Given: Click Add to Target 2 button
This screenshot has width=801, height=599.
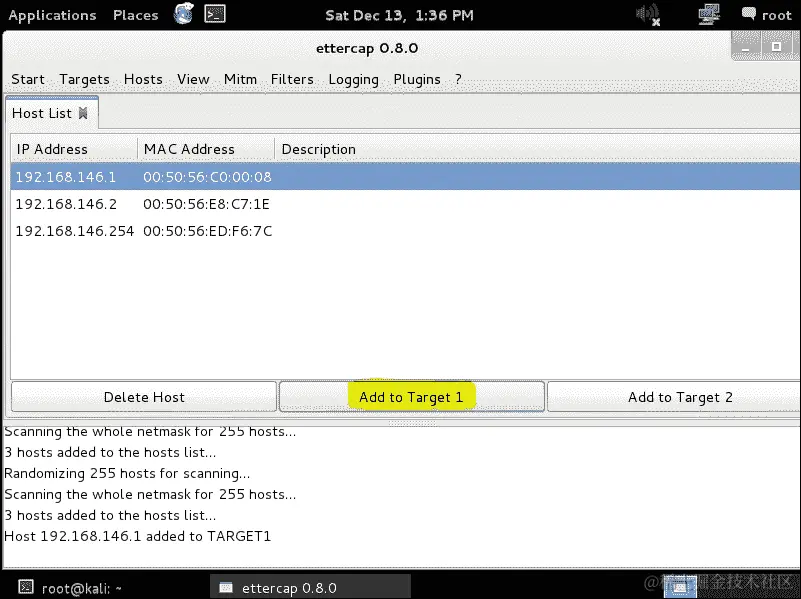Looking at the screenshot, I should pyautogui.click(x=674, y=397).
